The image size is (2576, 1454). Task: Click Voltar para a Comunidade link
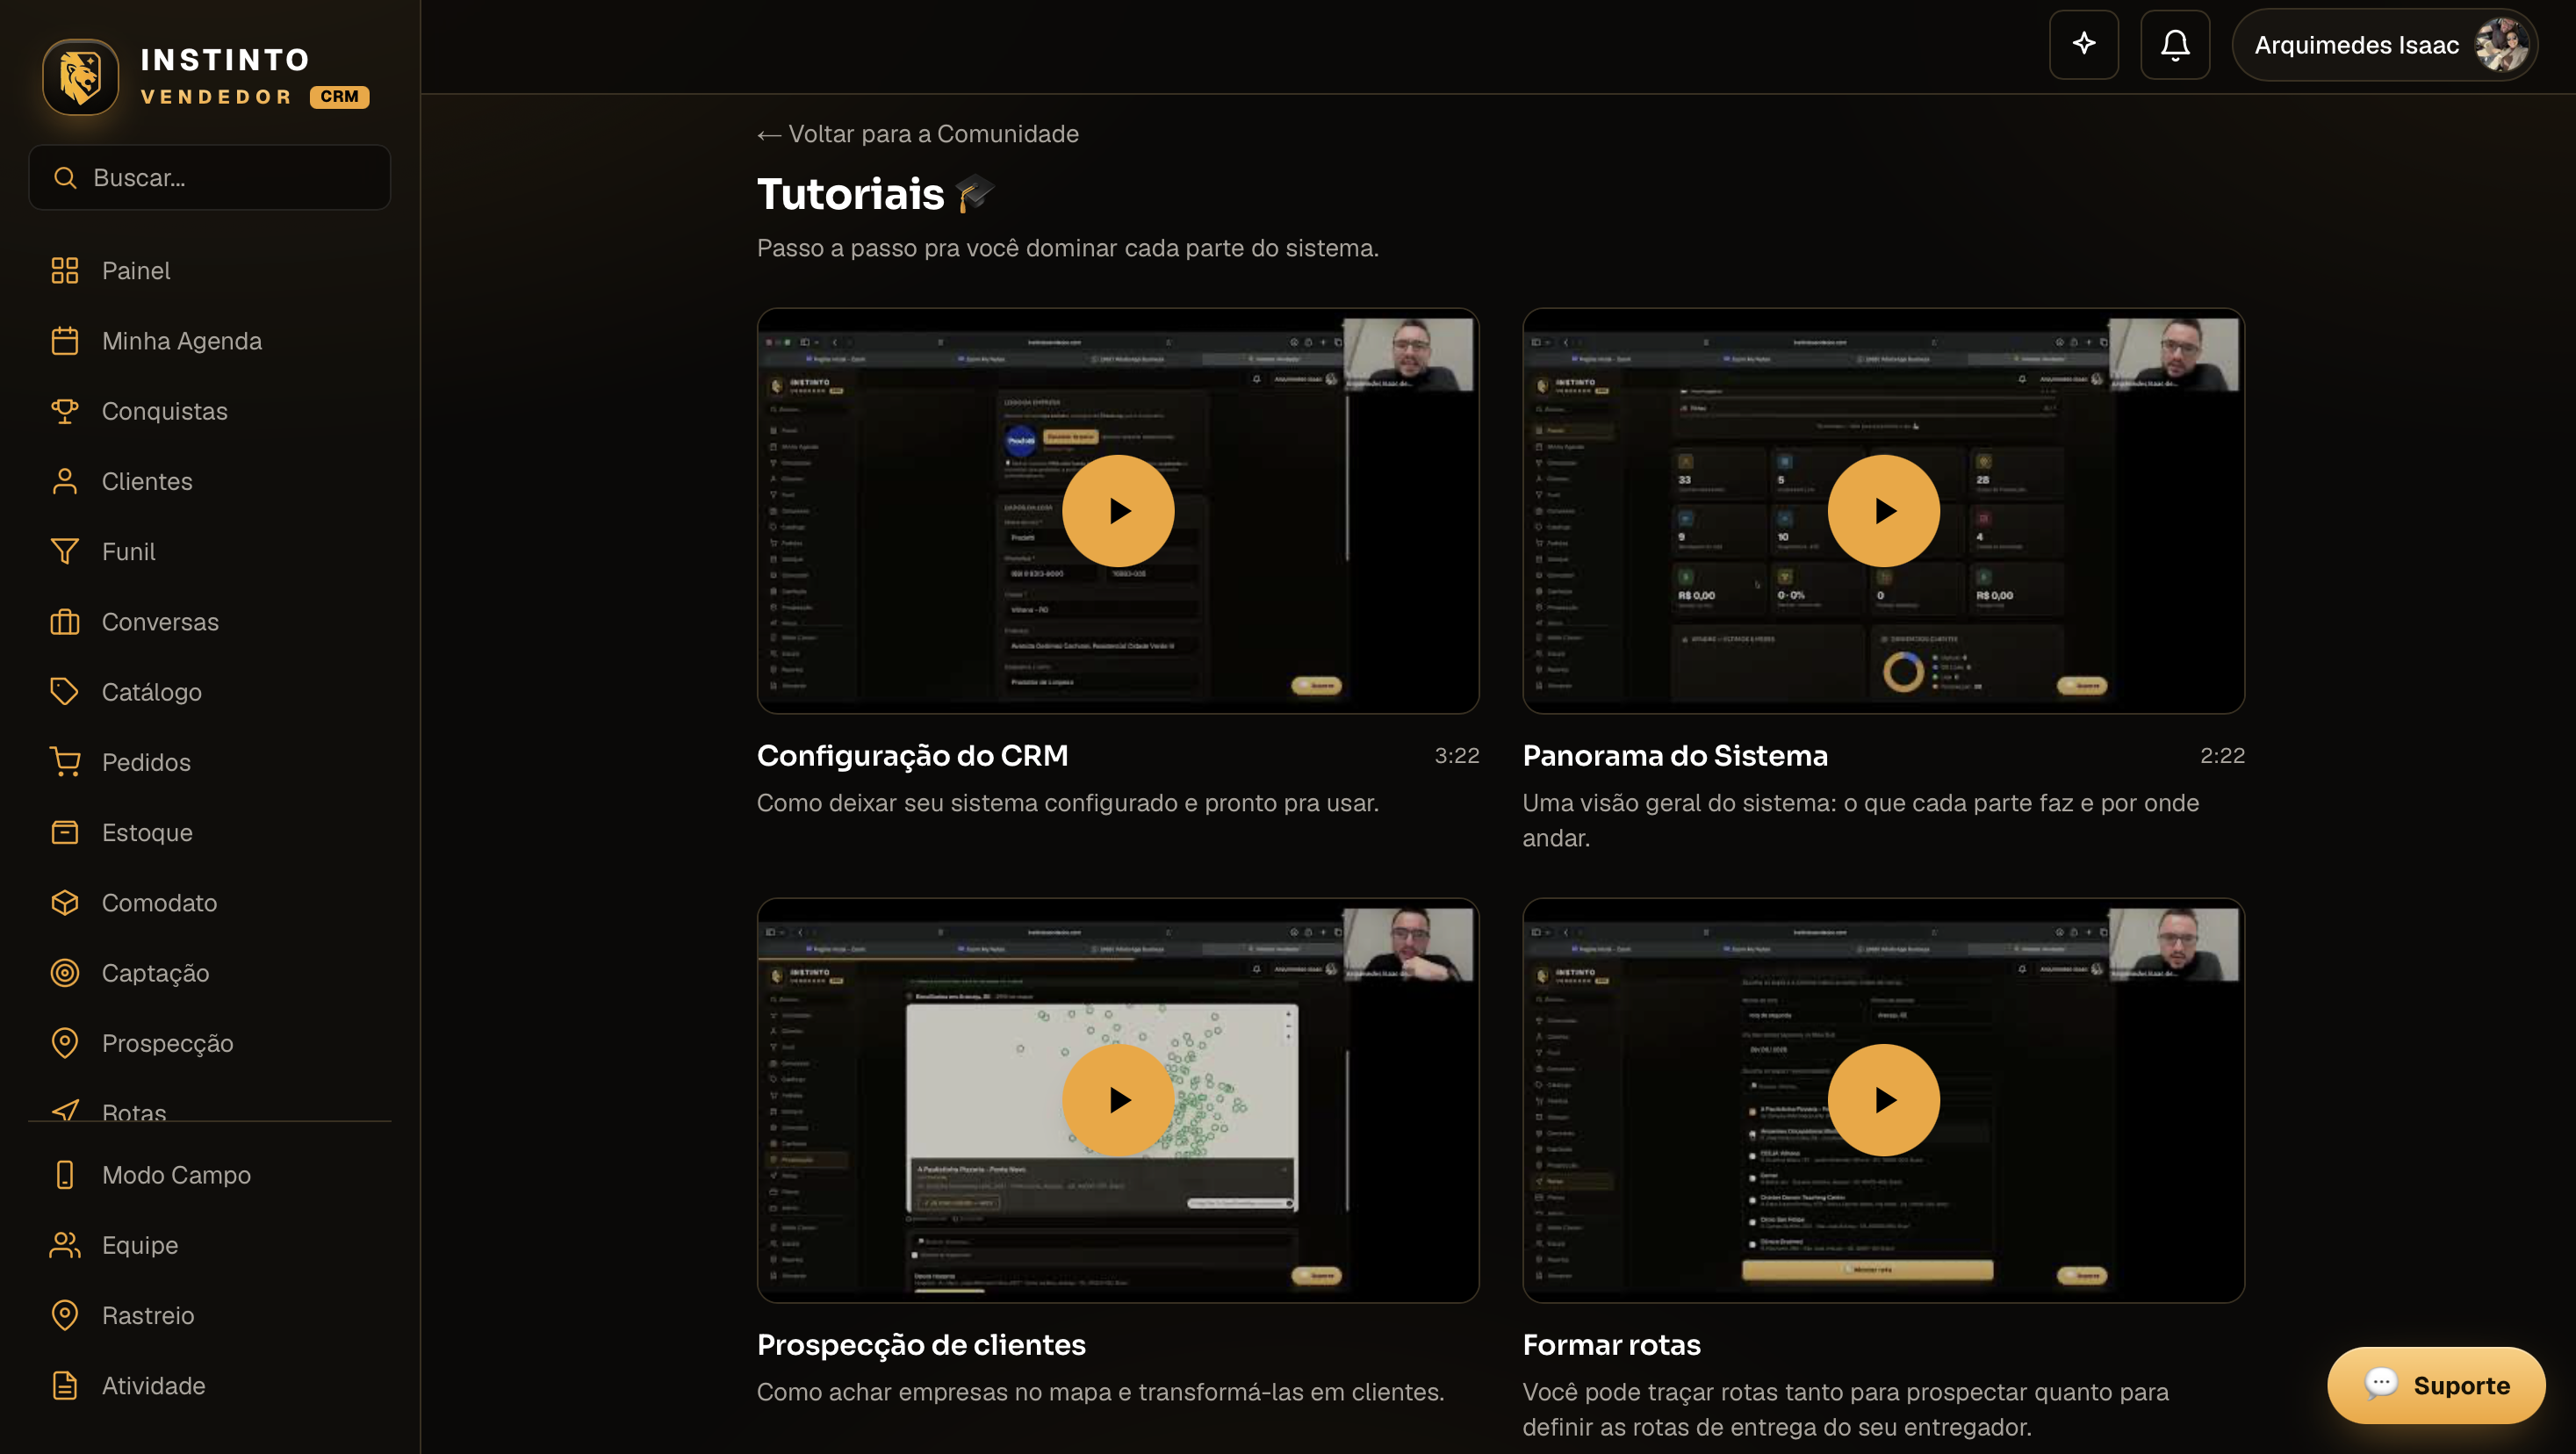(x=918, y=134)
